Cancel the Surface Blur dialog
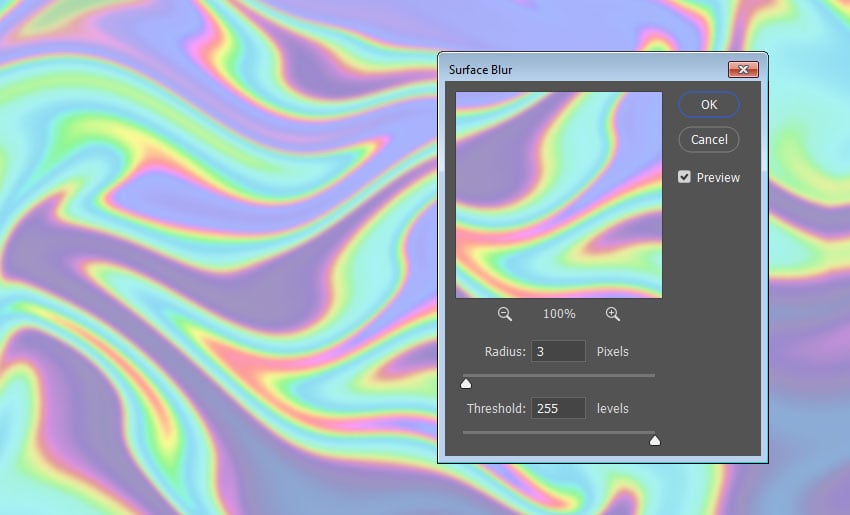This screenshot has height=515, width=850. [x=709, y=139]
